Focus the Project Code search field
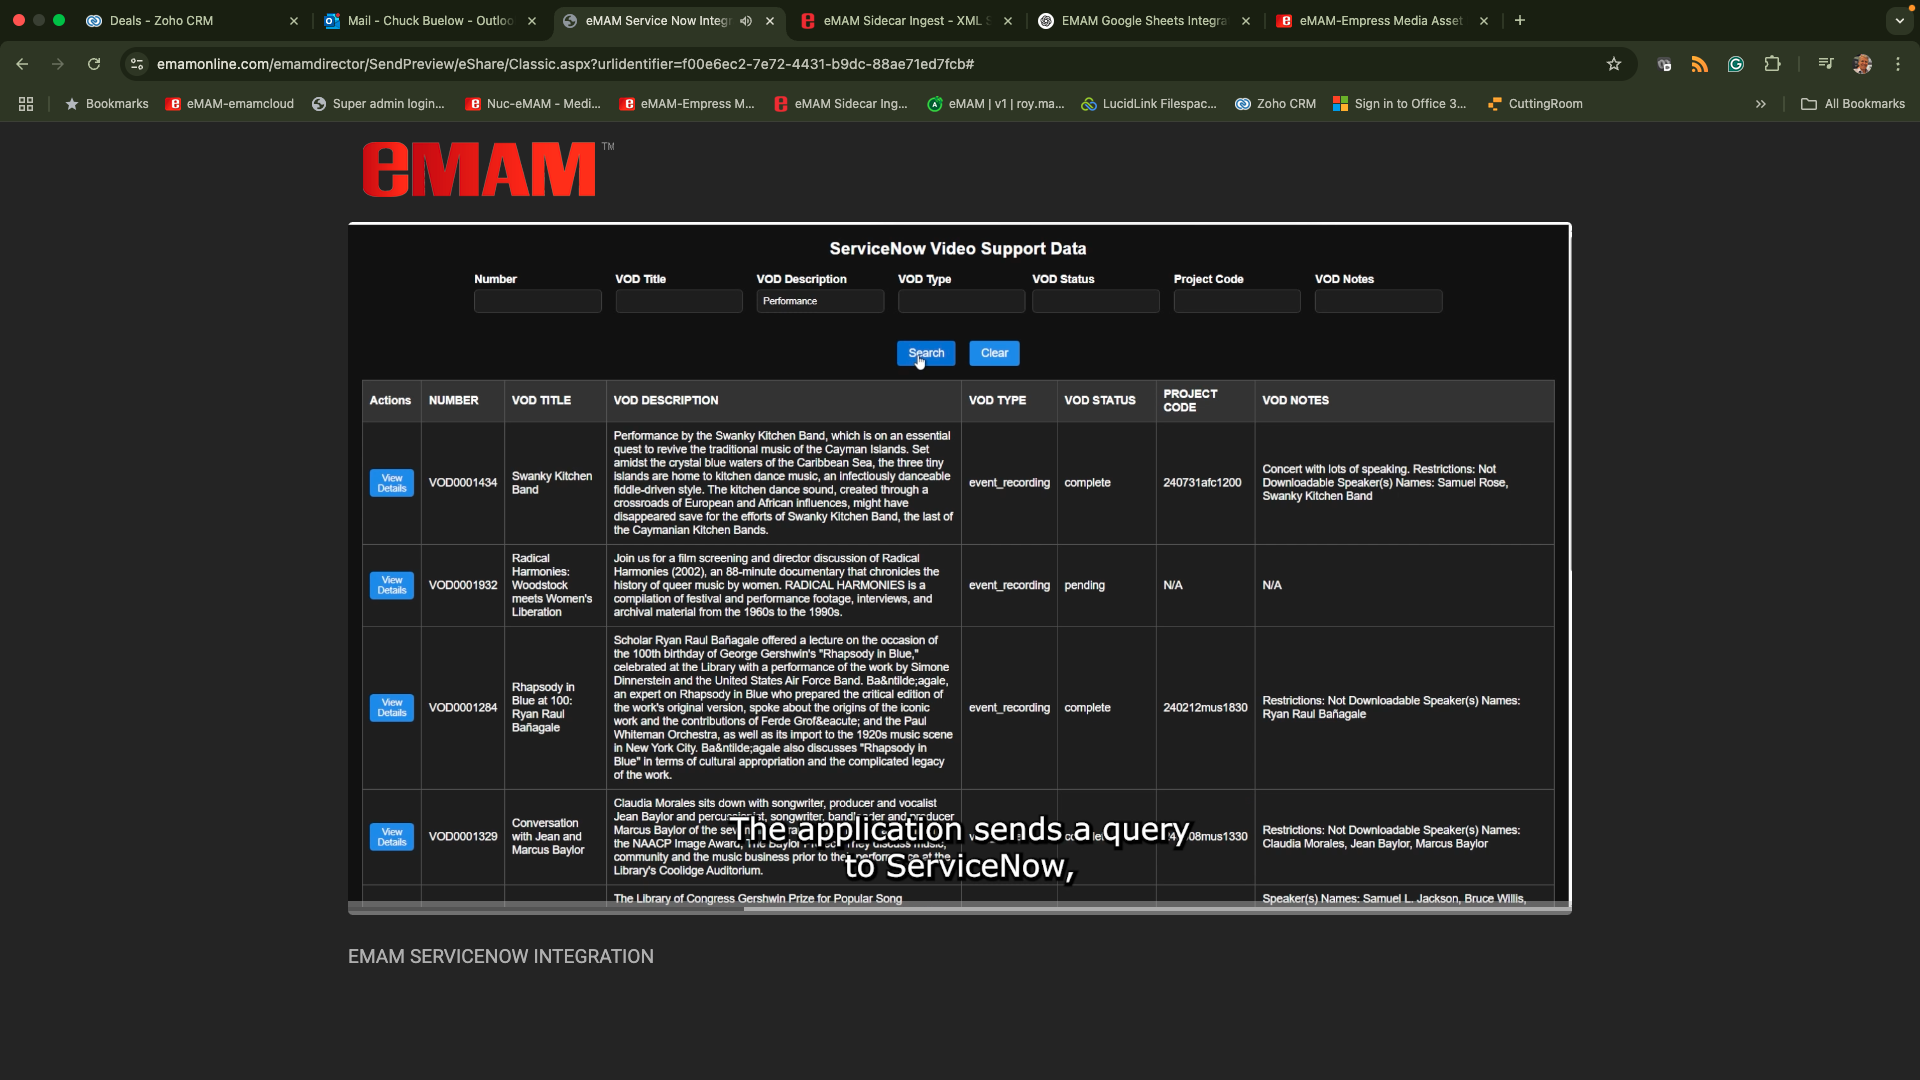Screen dimensions: 1920x1080 coord(1237,301)
